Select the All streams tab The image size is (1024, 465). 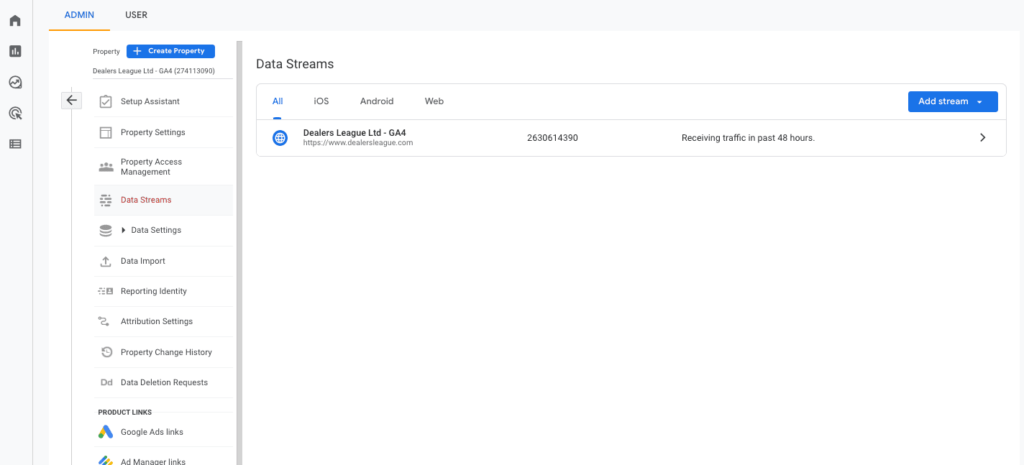click(278, 101)
